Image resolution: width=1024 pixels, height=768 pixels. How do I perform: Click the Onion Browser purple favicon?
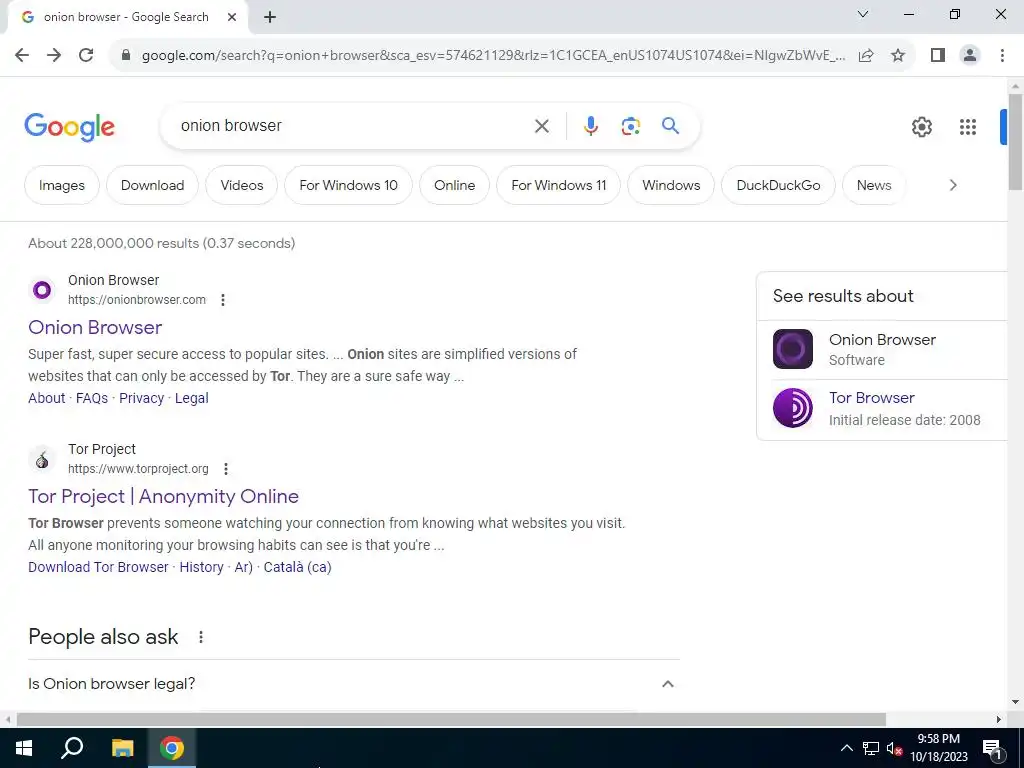42,289
